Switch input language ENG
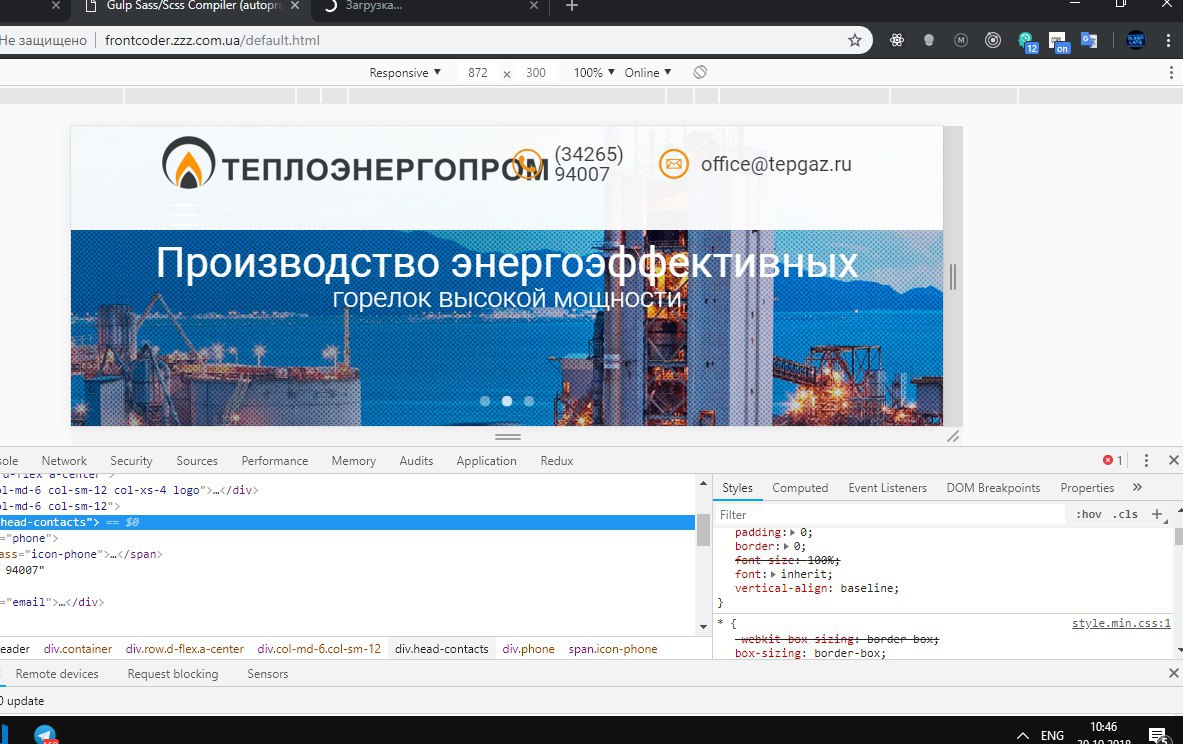 (x=1052, y=735)
